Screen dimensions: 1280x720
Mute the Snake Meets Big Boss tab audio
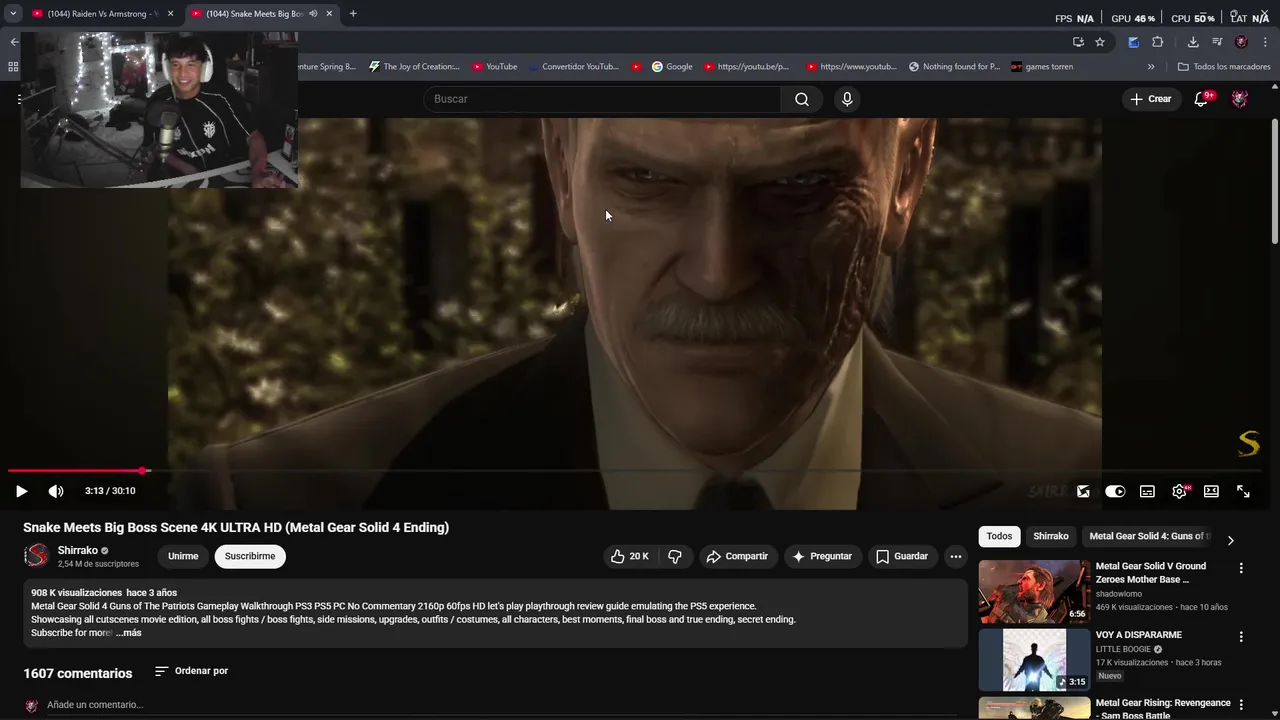tap(313, 14)
